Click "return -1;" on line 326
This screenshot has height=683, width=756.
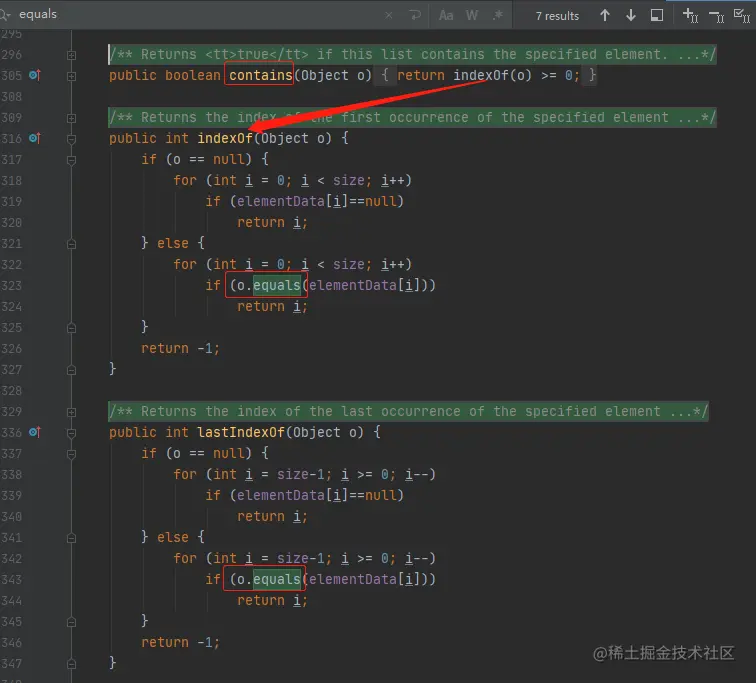[x=180, y=348]
